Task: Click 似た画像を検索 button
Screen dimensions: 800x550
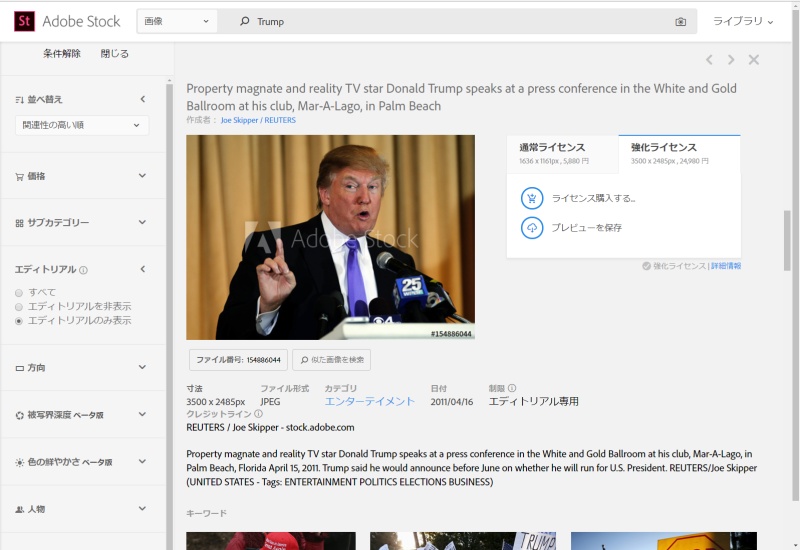Action: click(332, 360)
